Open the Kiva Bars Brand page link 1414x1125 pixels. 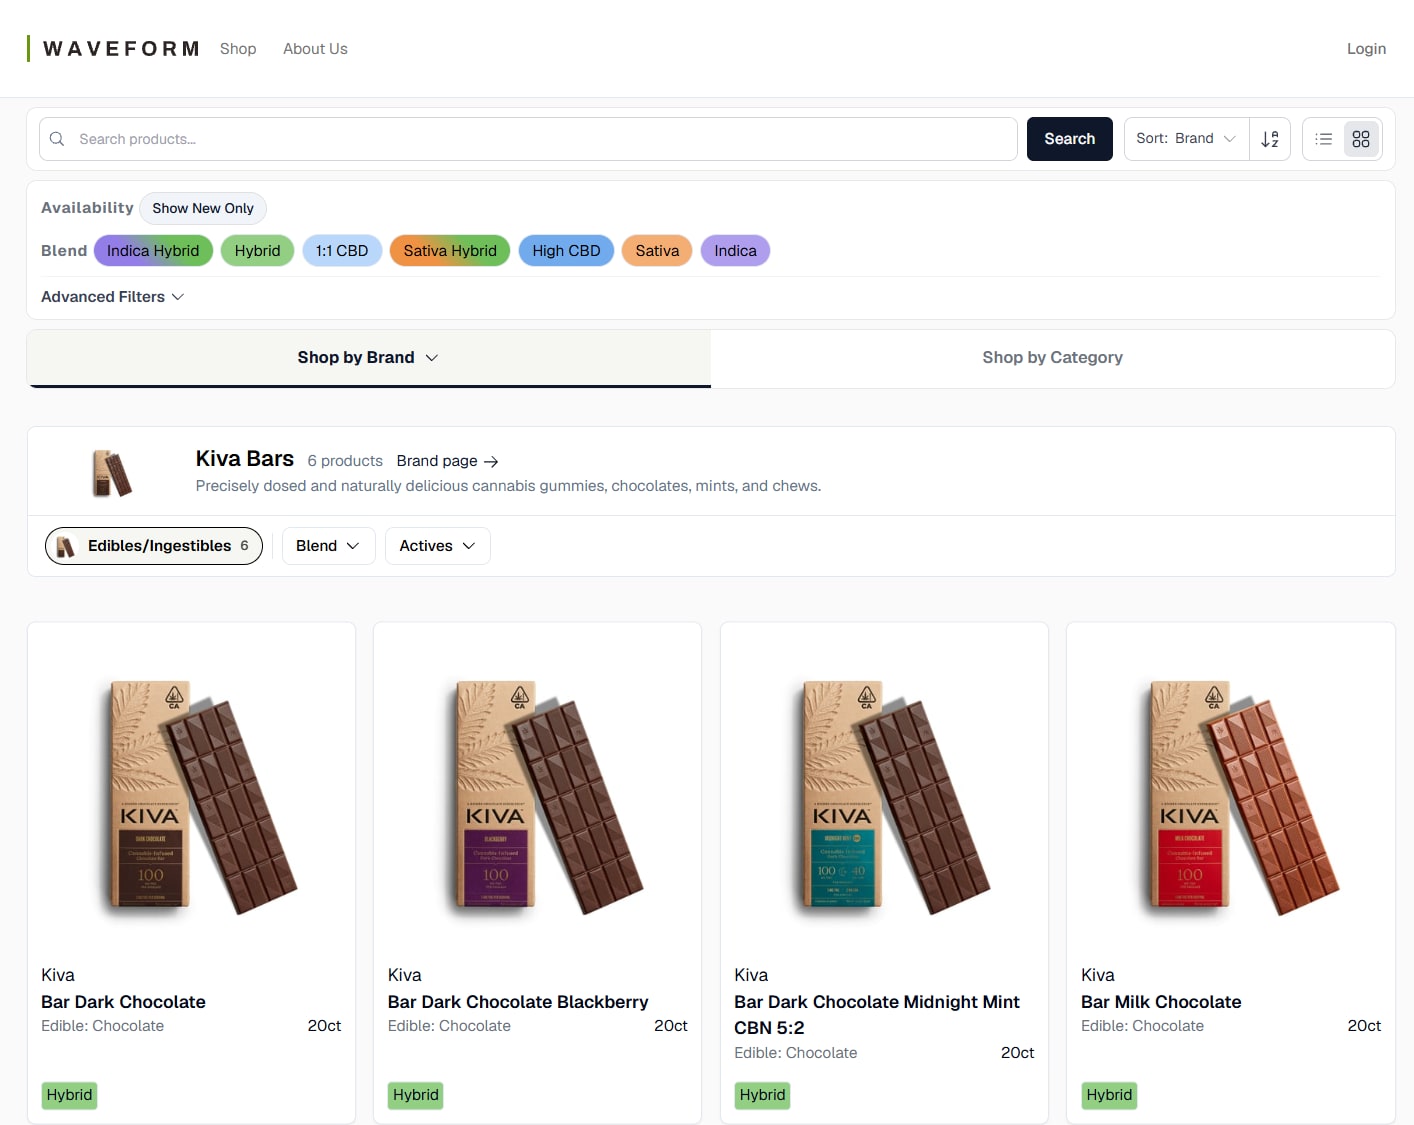tap(447, 461)
